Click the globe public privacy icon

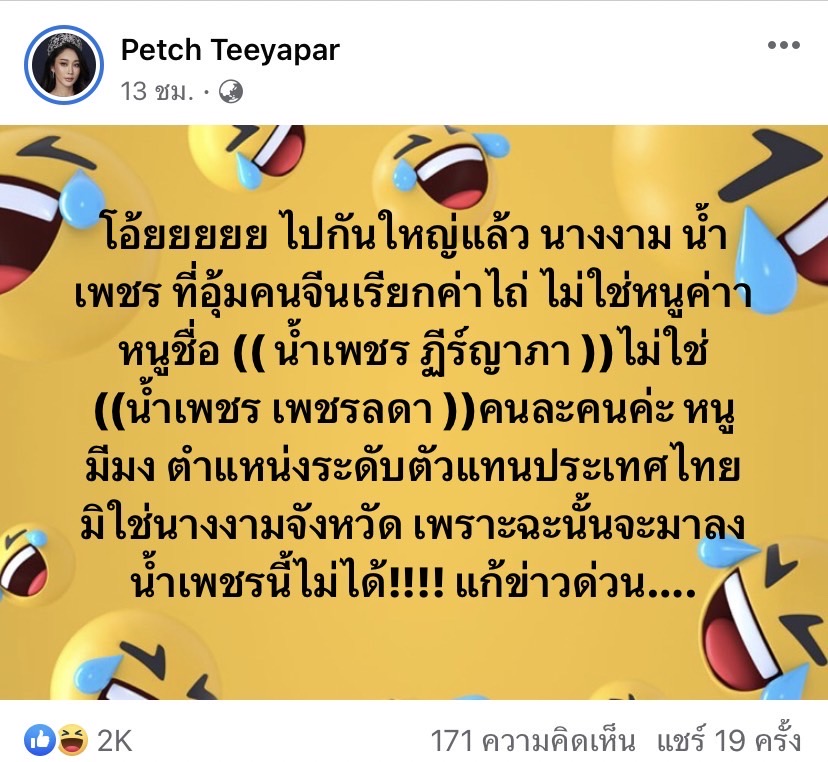[231, 91]
